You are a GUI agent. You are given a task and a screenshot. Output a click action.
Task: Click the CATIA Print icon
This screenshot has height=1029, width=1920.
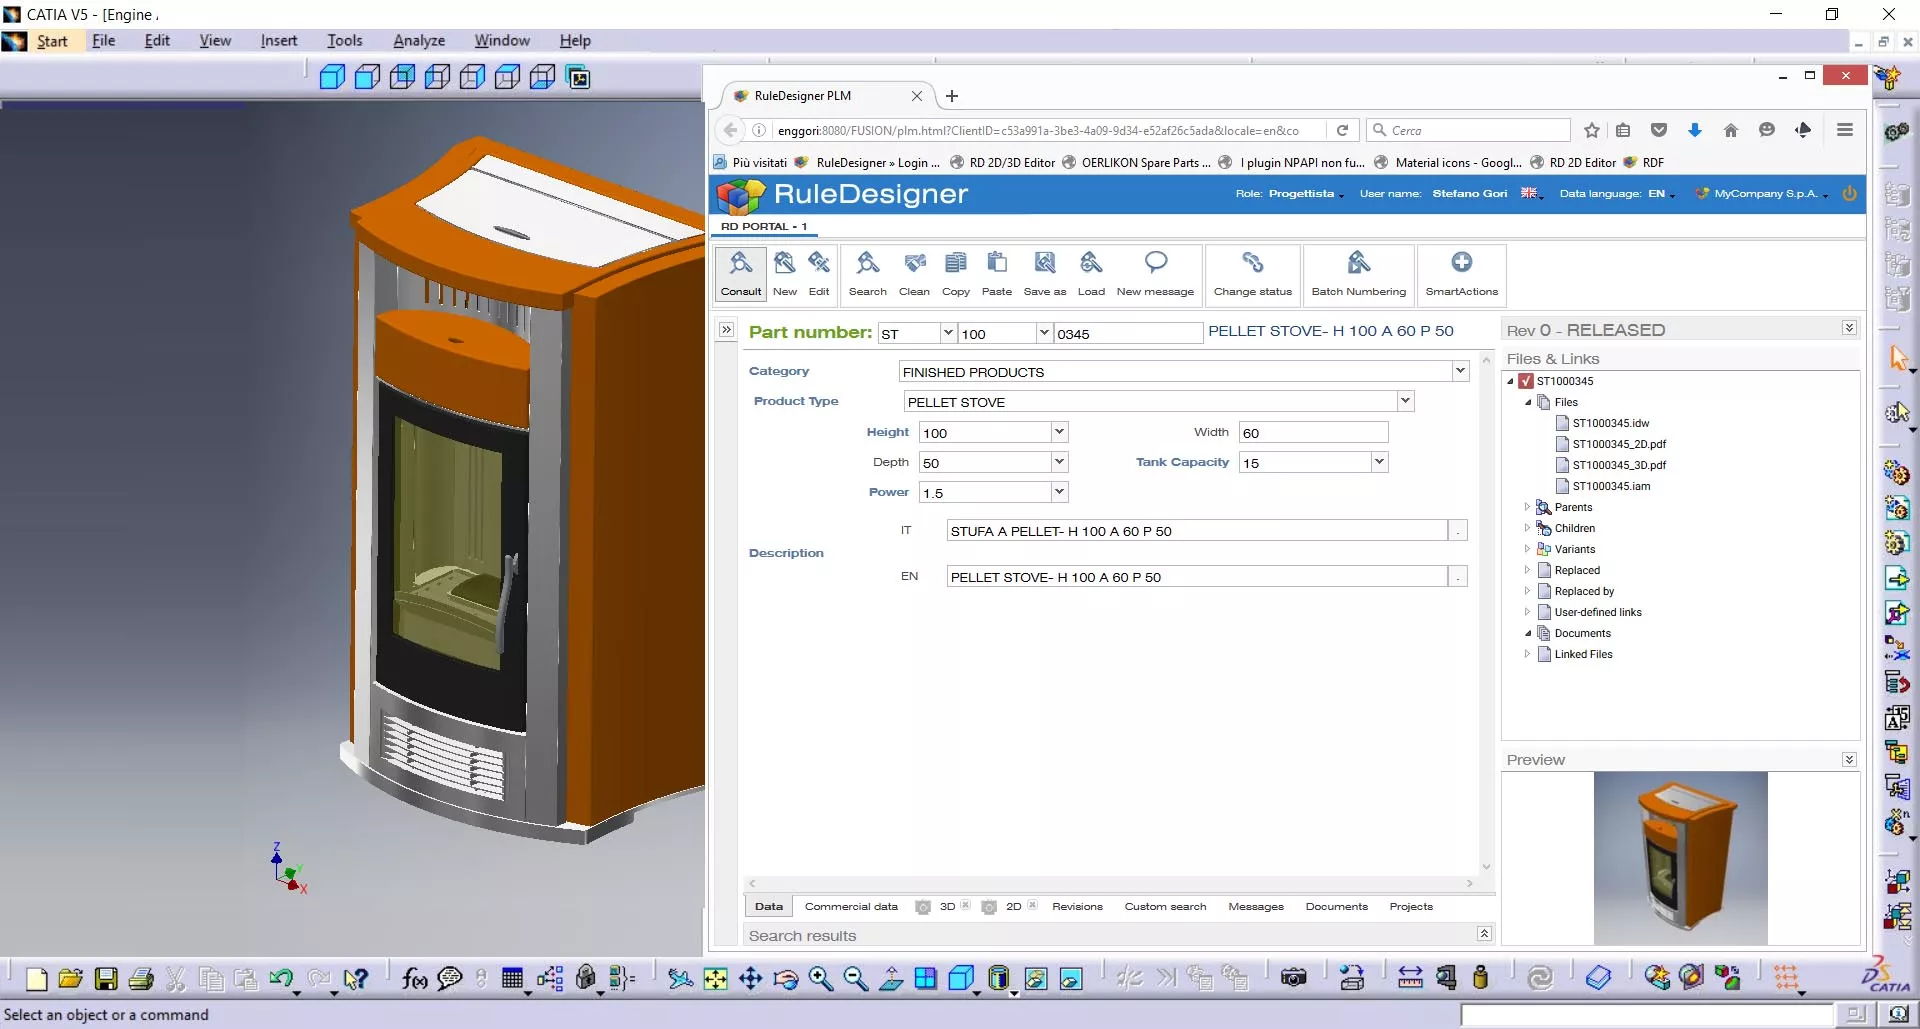tap(141, 979)
